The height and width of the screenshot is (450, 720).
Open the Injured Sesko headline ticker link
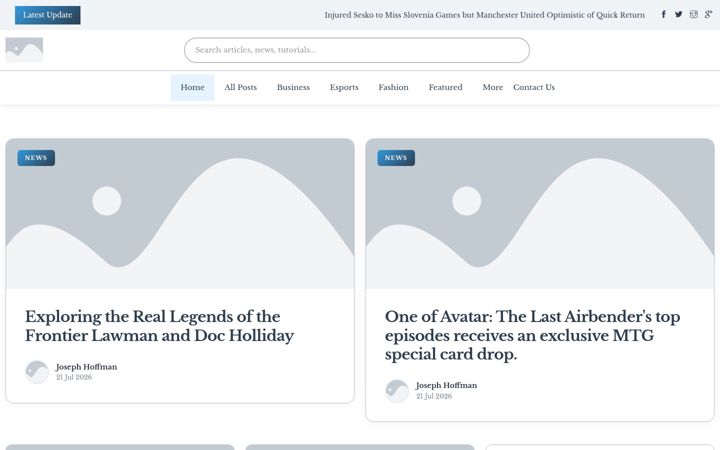click(484, 15)
